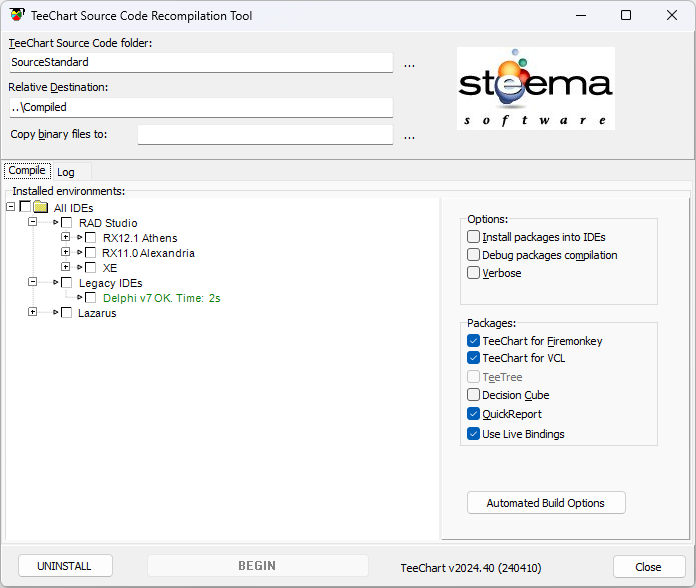Check the Lazarus checkbox
Viewport: 696px width, 588px height.
[x=67, y=312]
